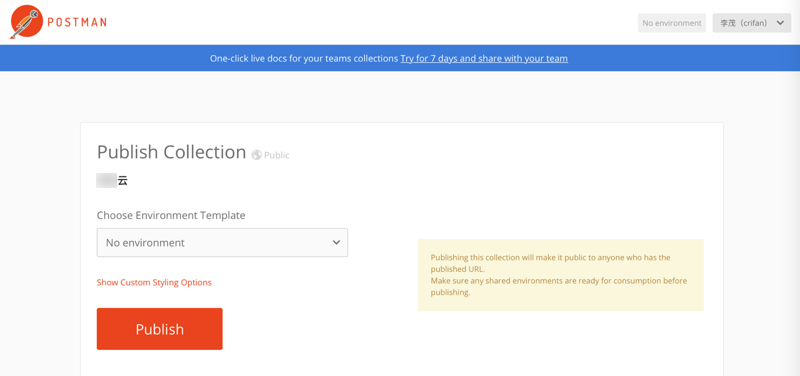Open Try for 7 days team link
The width and height of the screenshot is (800, 376).
click(484, 58)
